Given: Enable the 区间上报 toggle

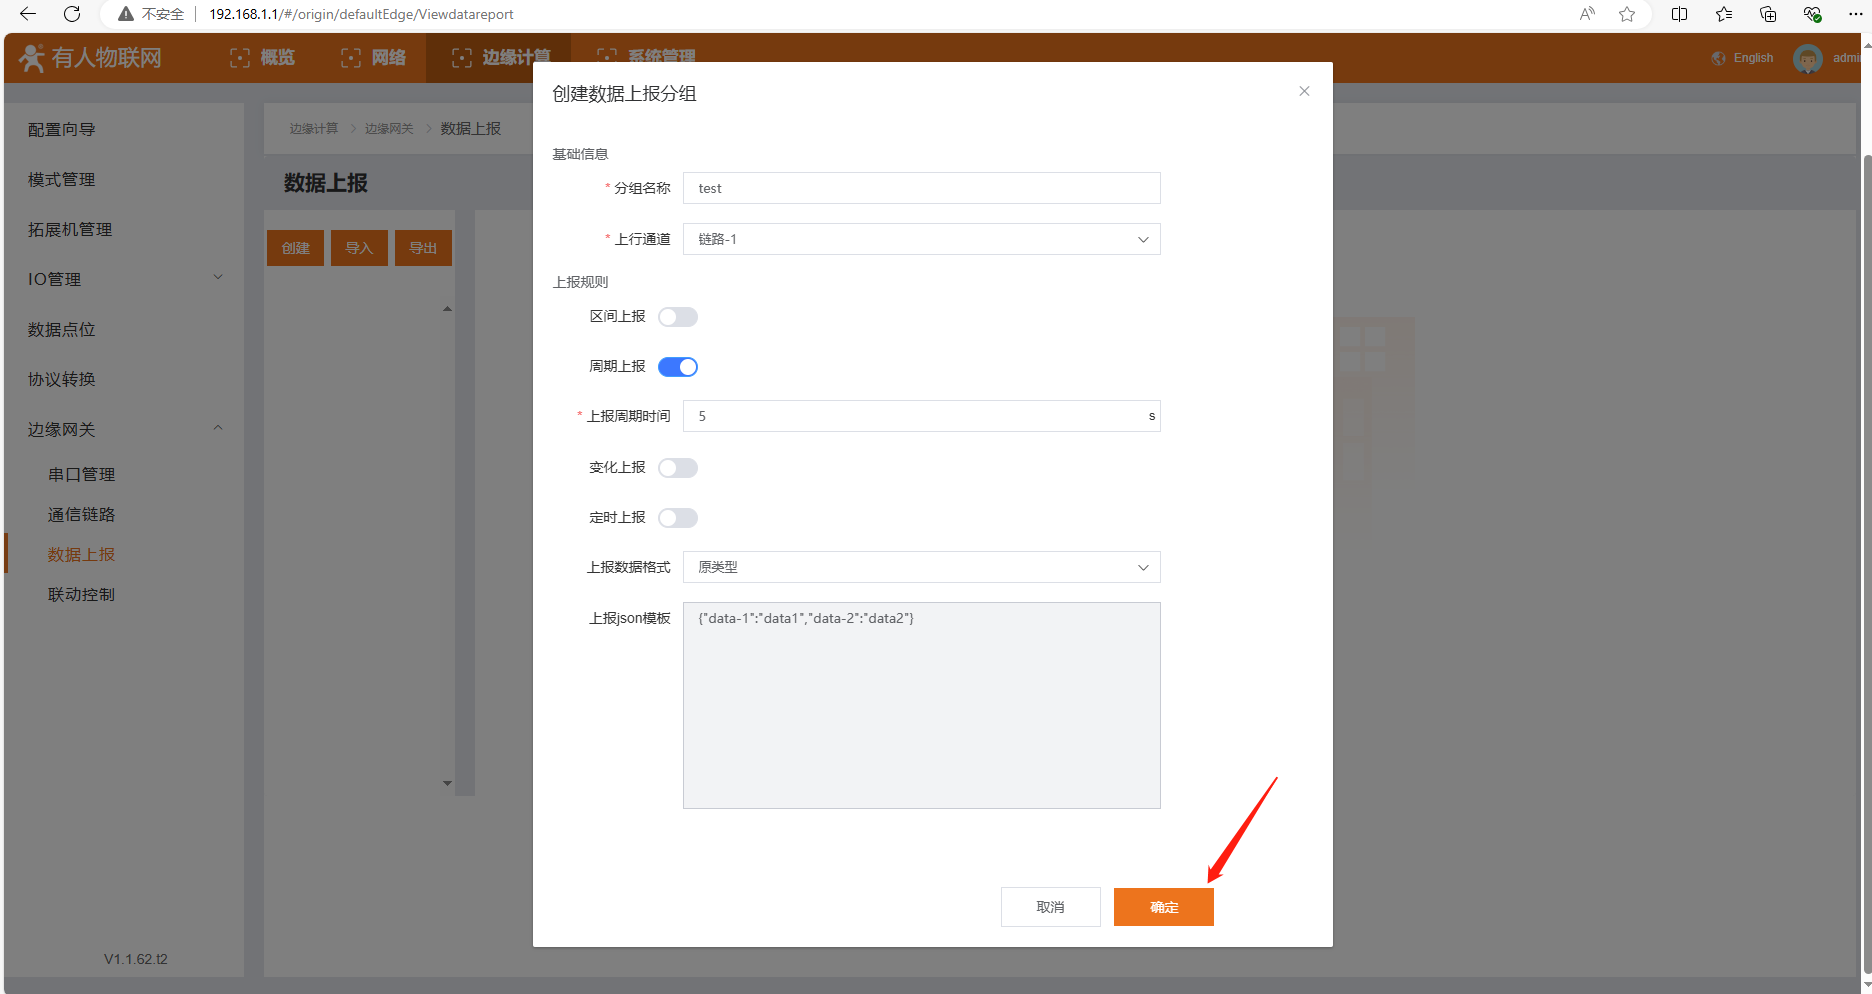Looking at the screenshot, I should pyautogui.click(x=677, y=317).
